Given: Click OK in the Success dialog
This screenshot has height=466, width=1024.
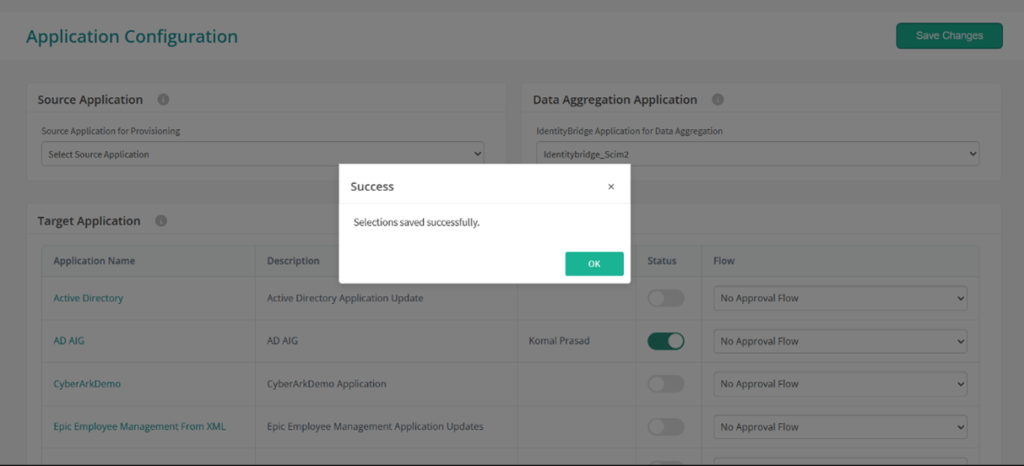Looking at the screenshot, I should pyautogui.click(x=594, y=264).
